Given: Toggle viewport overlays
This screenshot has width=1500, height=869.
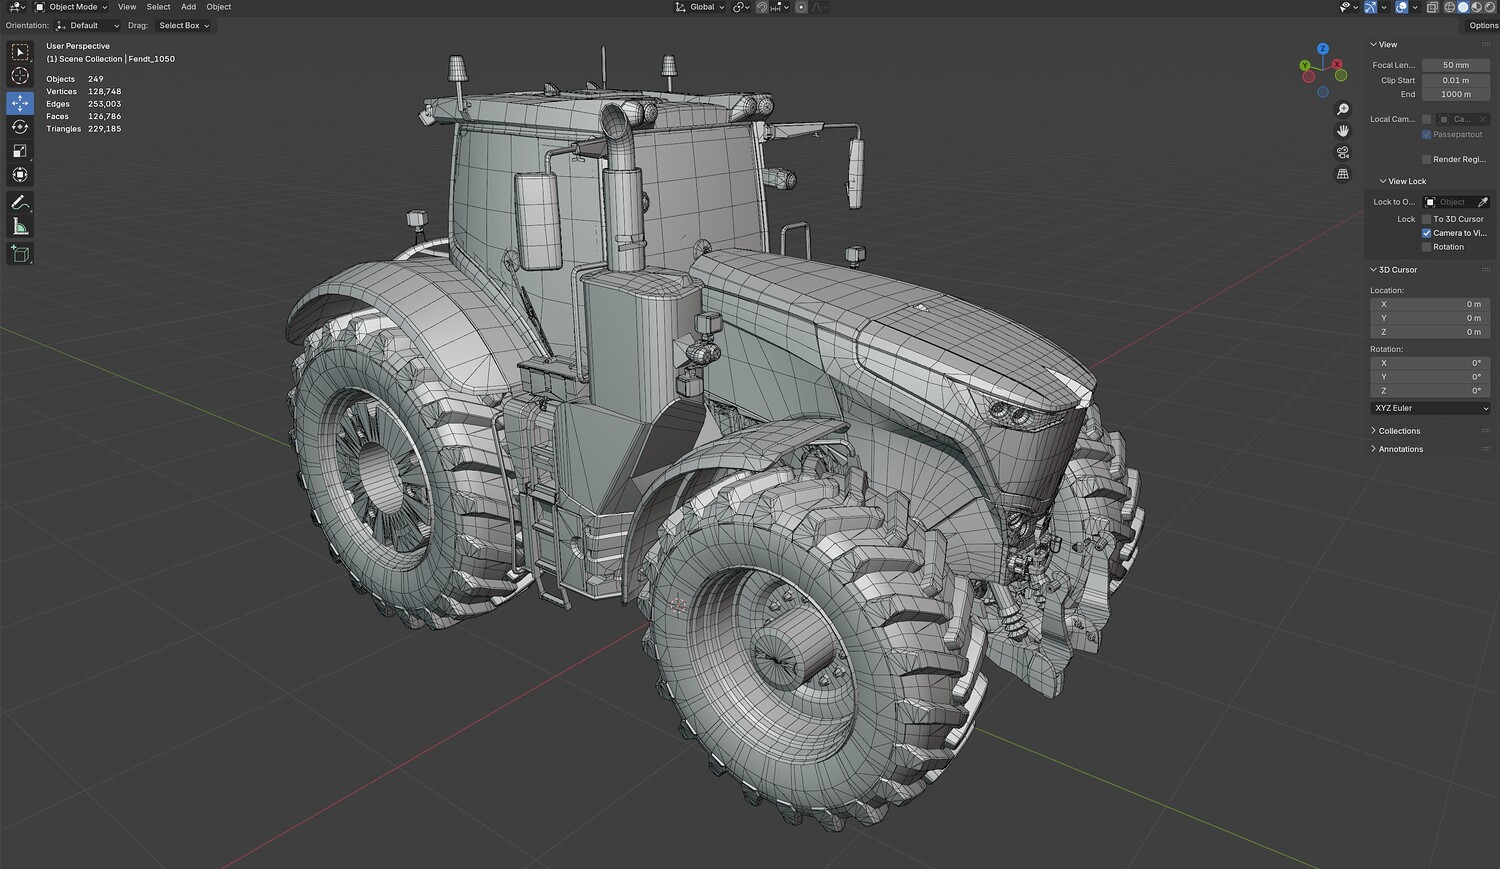Looking at the screenshot, I should coord(1401,7).
